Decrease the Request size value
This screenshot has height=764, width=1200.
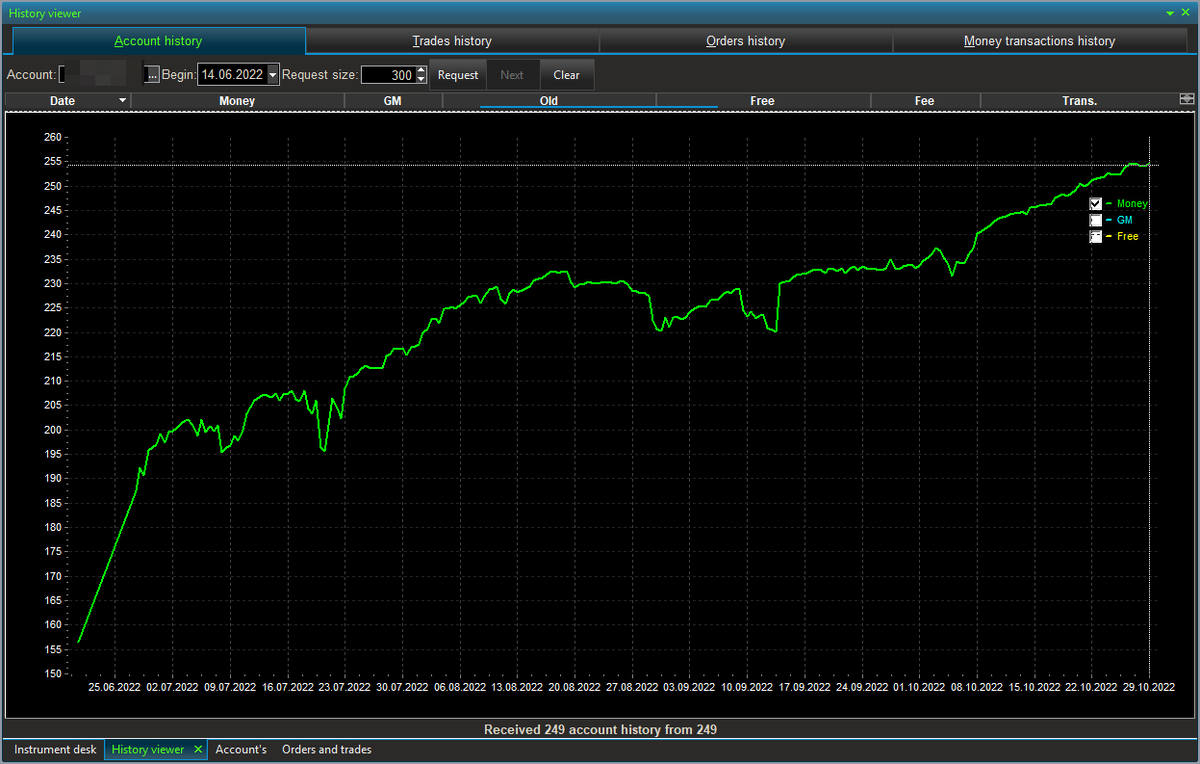(x=421, y=79)
